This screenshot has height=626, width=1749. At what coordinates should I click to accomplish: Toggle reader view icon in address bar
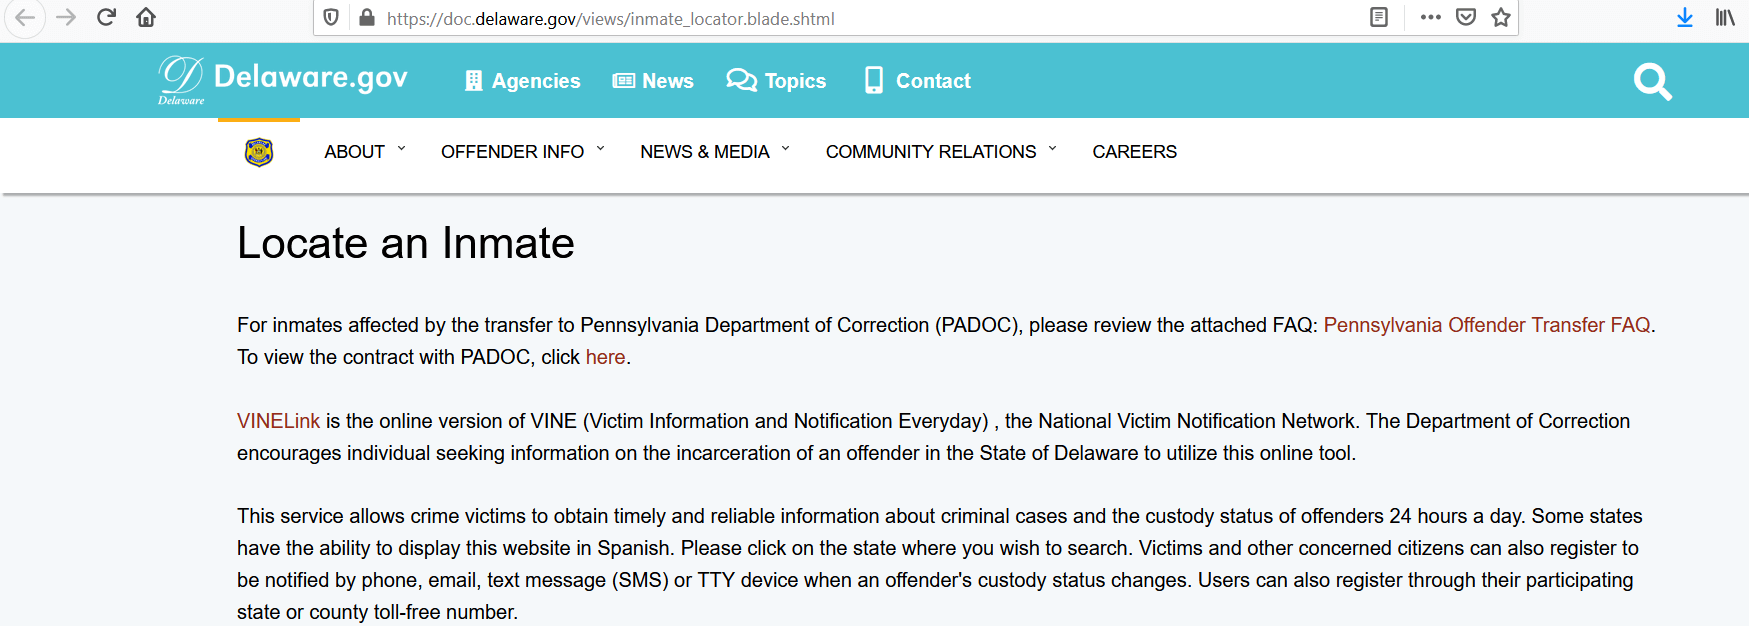pyautogui.click(x=1379, y=18)
